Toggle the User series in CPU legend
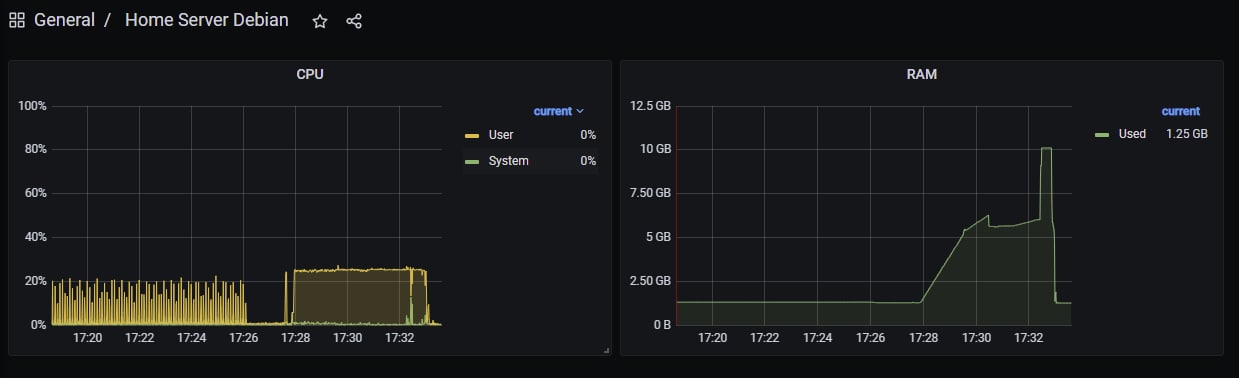Image resolution: width=1239 pixels, height=378 pixels. pyautogui.click(x=500, y=134)
